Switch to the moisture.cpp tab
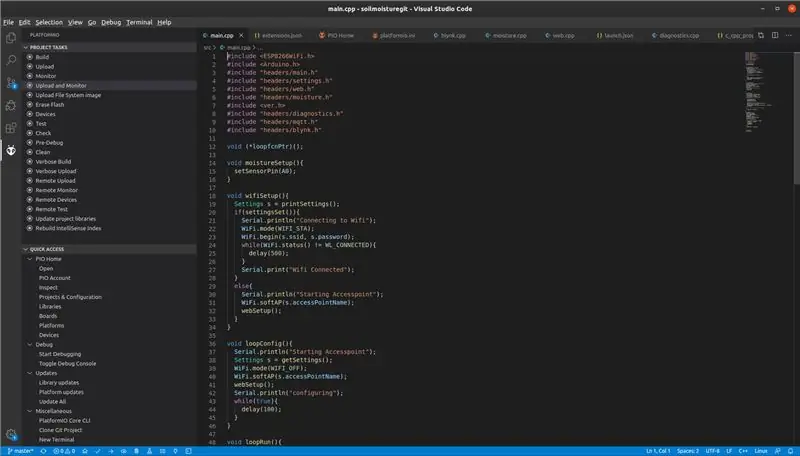Image resolution: width=800 pixels, height=456 pixels. (506, 35)
